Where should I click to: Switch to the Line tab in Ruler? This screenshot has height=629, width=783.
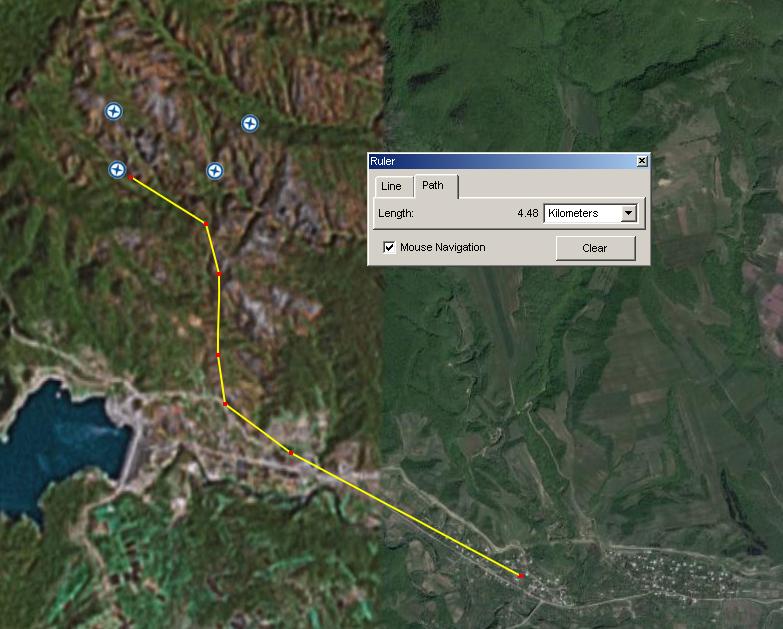392,186
